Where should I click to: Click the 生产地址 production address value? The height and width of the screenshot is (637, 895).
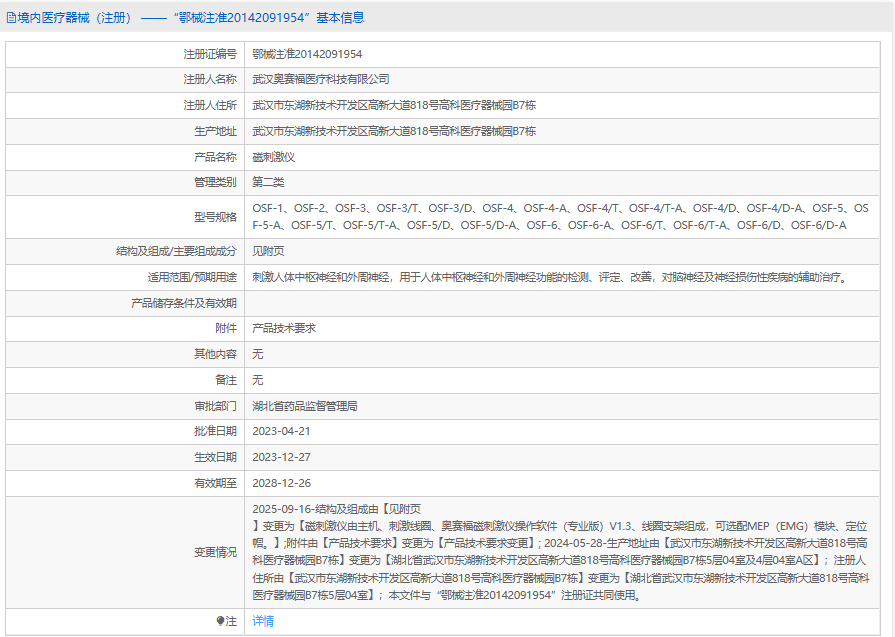(x=394, y=131)
